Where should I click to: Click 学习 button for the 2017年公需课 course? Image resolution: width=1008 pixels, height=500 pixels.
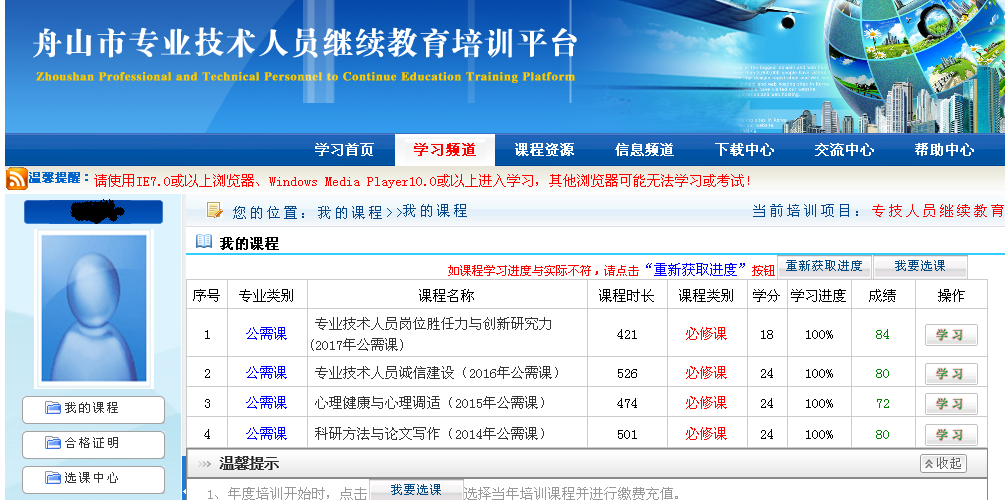(950, 335)
